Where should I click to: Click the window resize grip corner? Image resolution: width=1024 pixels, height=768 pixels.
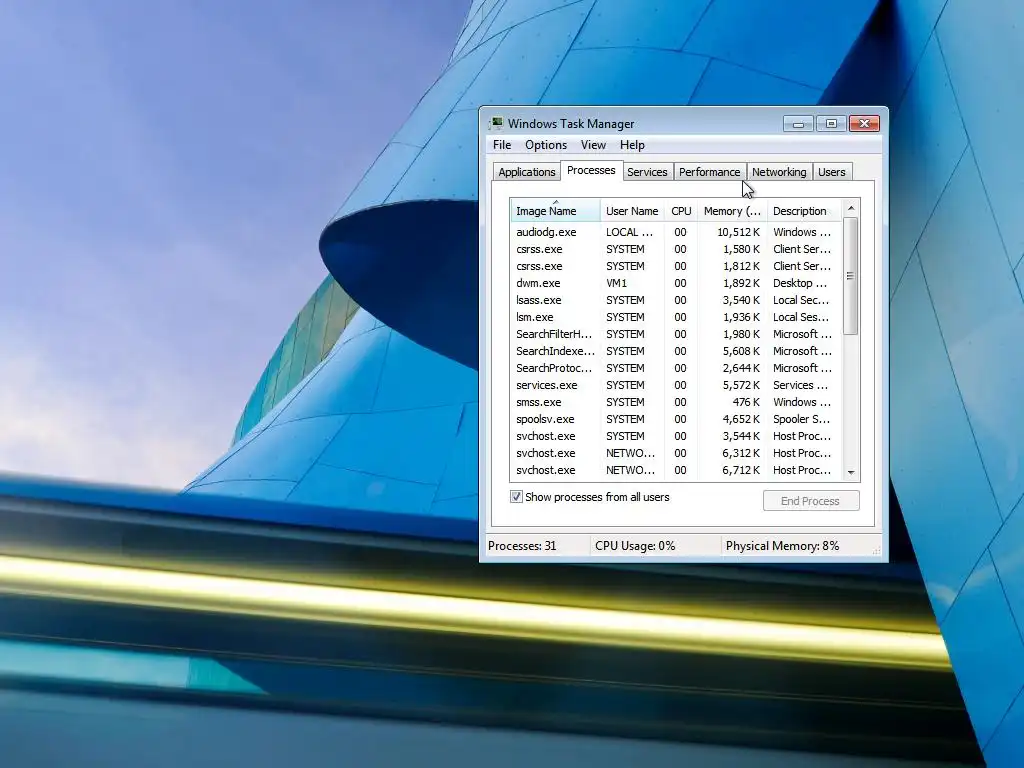877,551
